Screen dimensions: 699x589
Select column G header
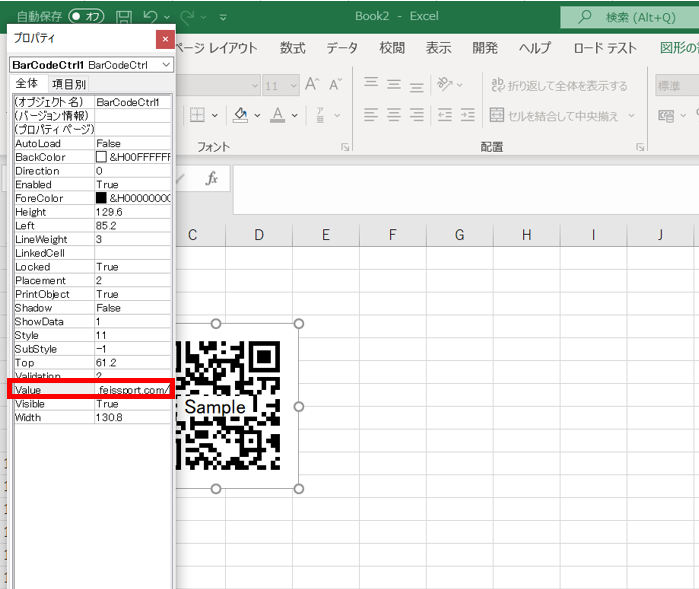pos(460,235)
